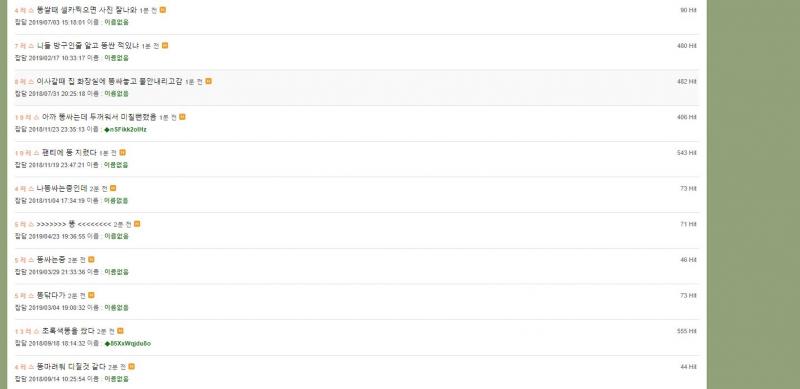Click the username ◆n5Fikk2olHz
The width and height of the screenshot is (800, 389).
pos(125,129)
